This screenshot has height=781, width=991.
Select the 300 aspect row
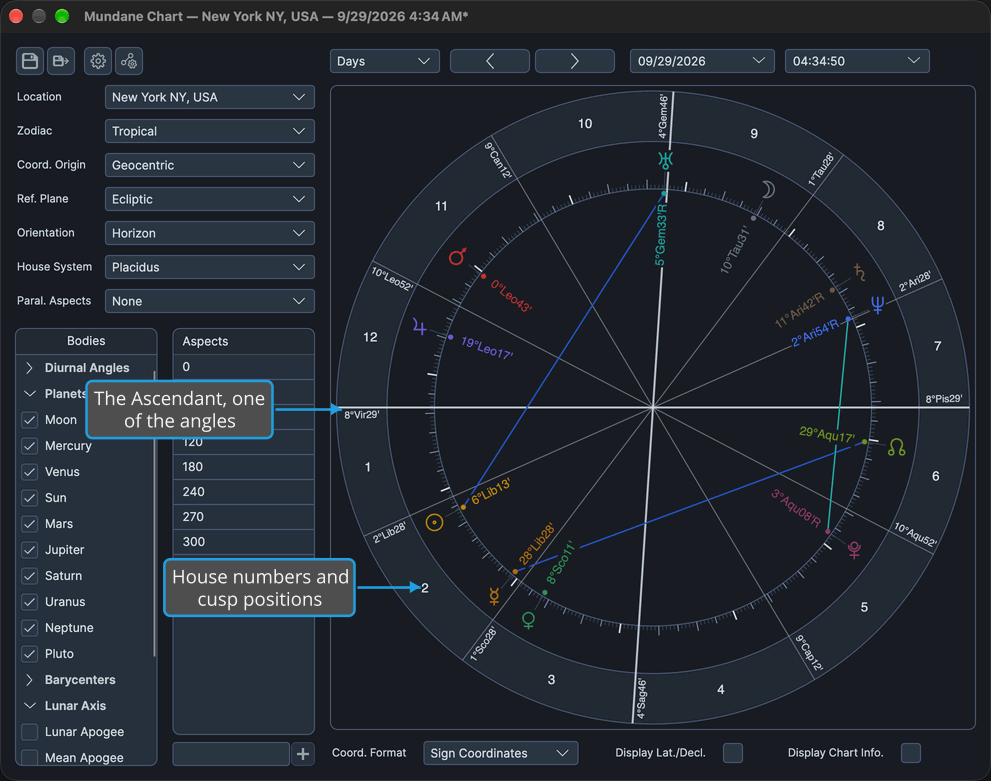point(244,542)
